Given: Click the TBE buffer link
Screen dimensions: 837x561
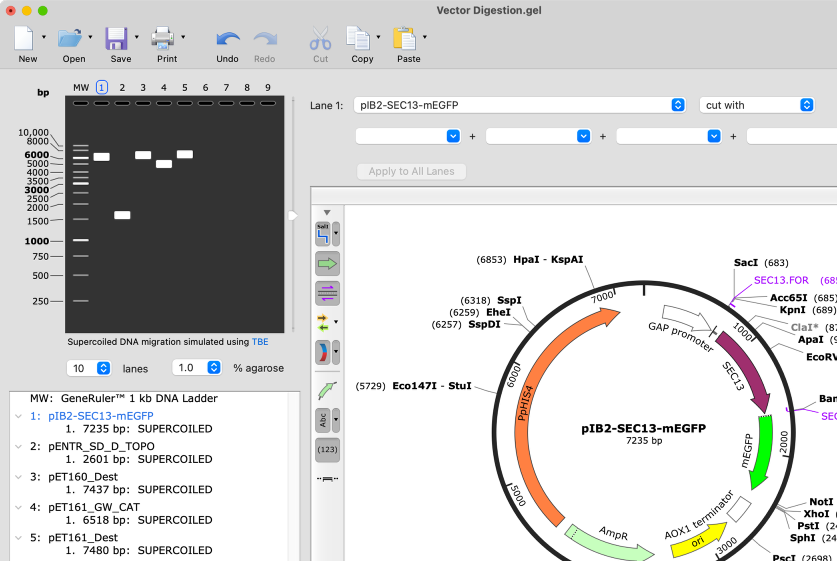Looking at the screenshot, I should click(260, 342).
